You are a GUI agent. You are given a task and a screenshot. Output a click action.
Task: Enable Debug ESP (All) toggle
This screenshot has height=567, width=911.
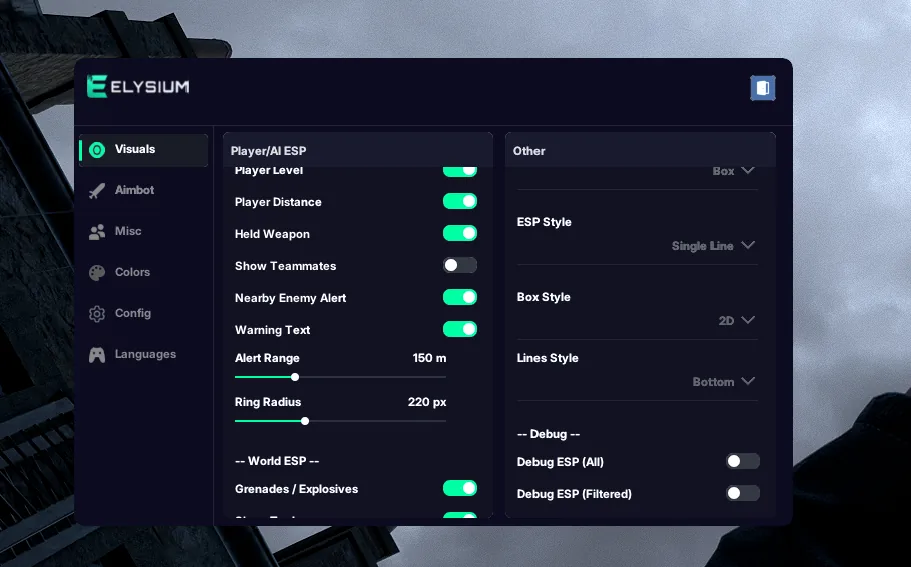coord(743,461)
